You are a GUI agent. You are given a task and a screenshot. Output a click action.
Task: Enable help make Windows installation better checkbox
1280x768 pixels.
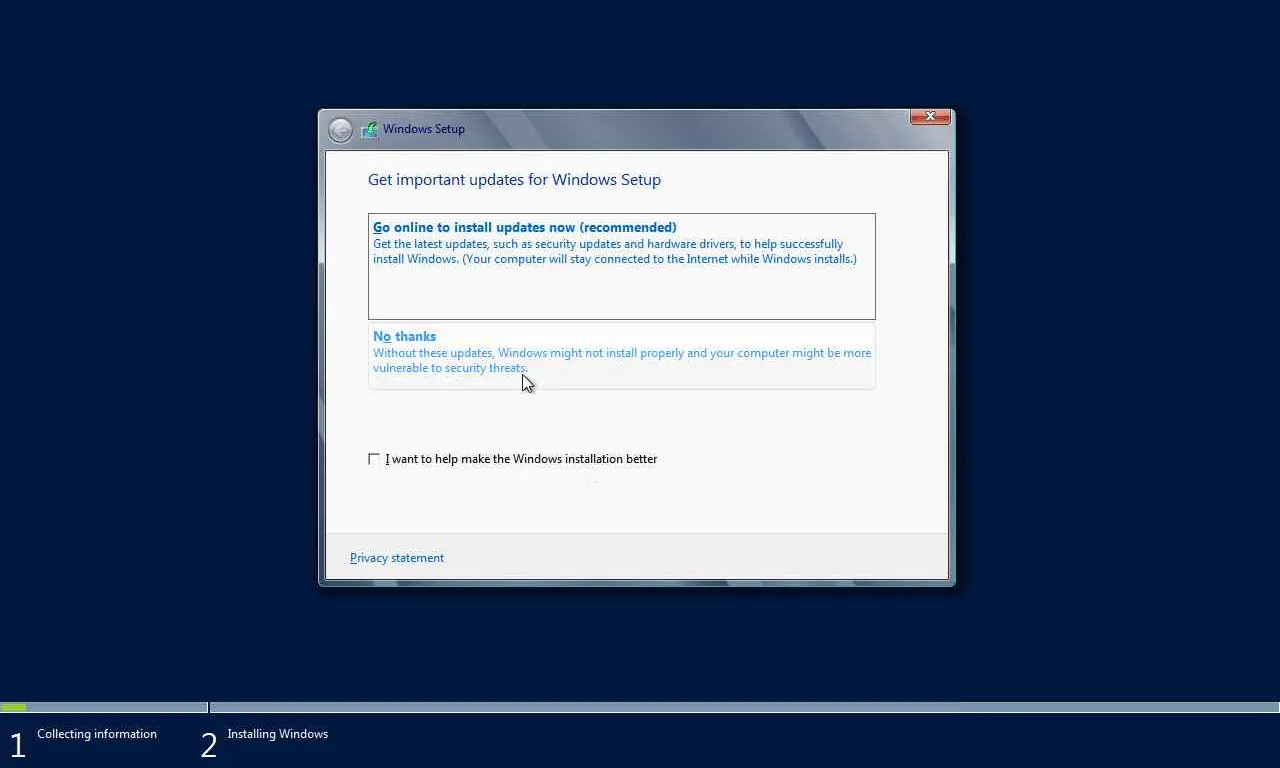[374, 459]
